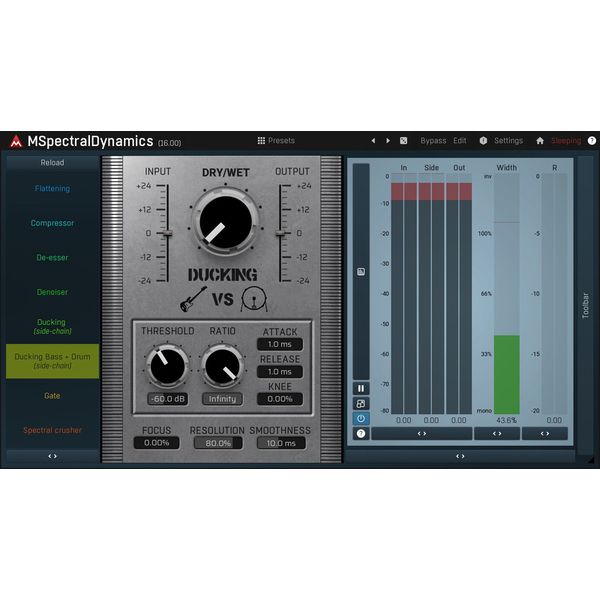
Task: Click the KNEE 0.00% field
Action: (280, 399)
